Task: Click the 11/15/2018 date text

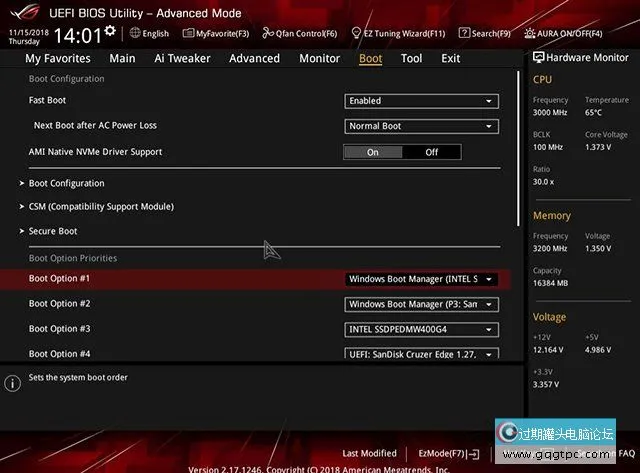Action: point(29,32)
